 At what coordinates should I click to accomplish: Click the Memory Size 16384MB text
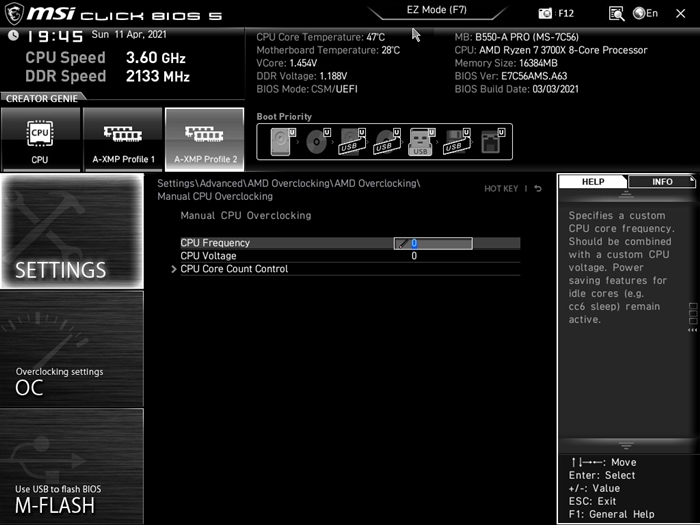pyautogui.click(x=506, y=63)
